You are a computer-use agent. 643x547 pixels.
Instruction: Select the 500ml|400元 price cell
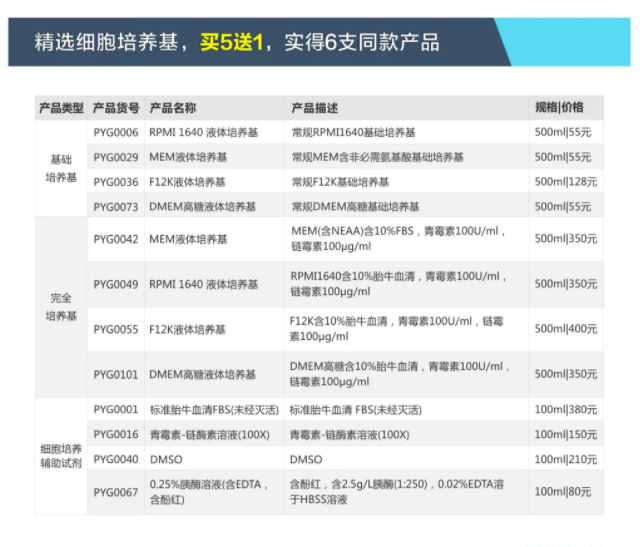coord(565,329)
